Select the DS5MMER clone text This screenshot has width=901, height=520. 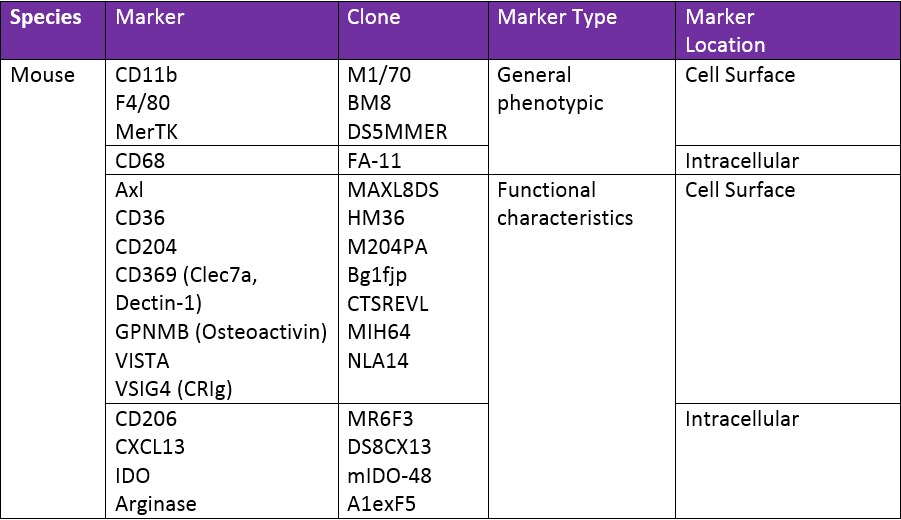397,132
